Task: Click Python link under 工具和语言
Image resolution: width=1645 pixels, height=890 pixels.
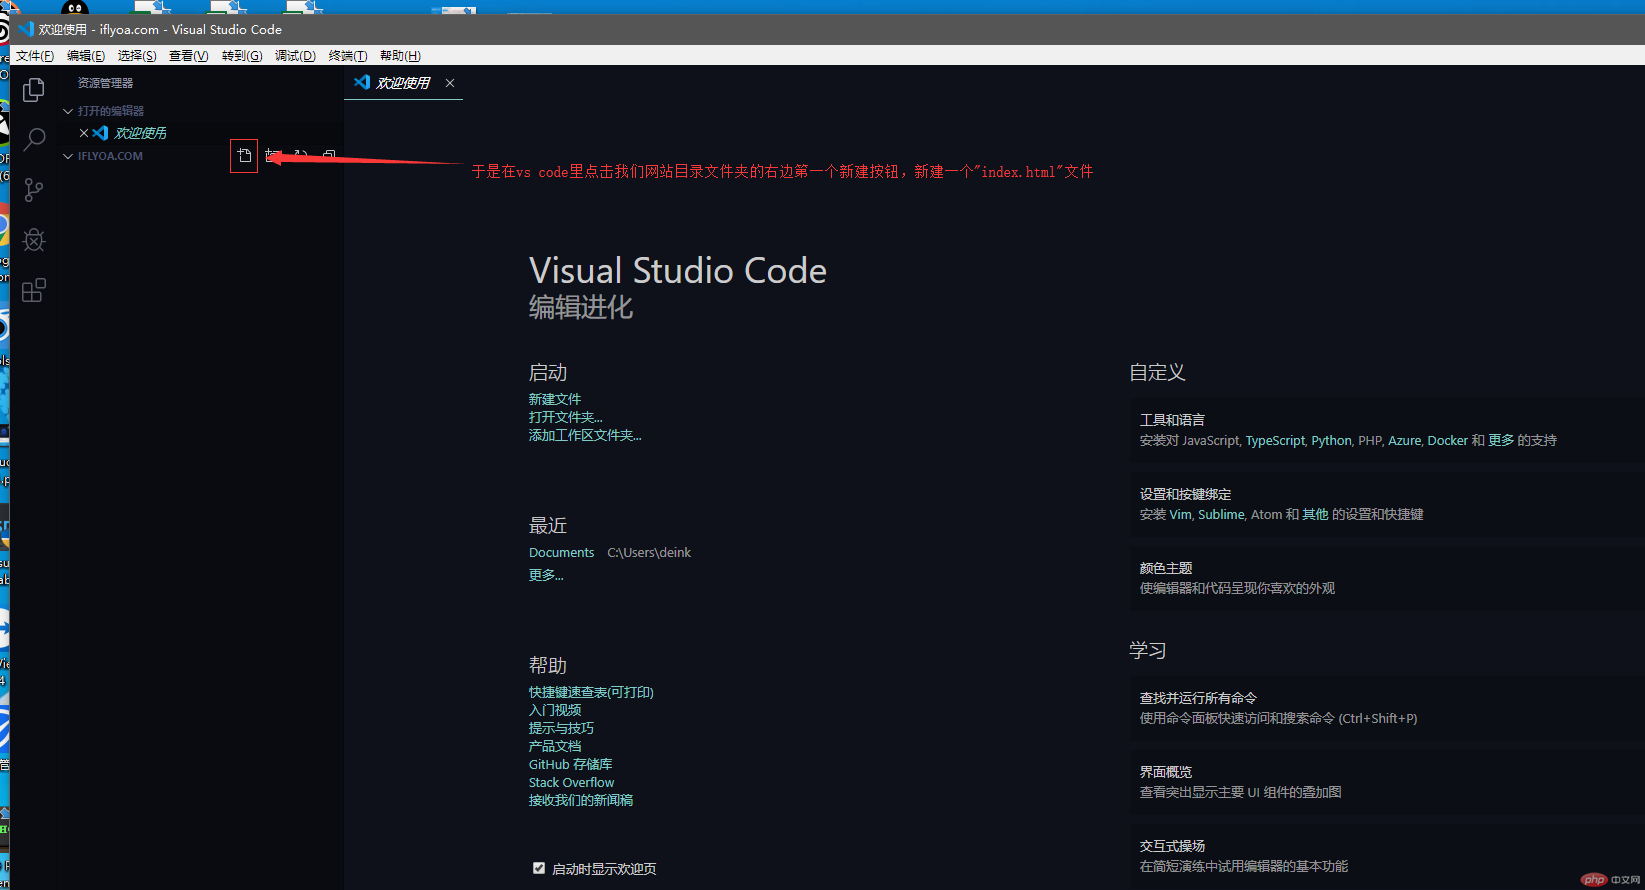Action: coord(1331,440)
